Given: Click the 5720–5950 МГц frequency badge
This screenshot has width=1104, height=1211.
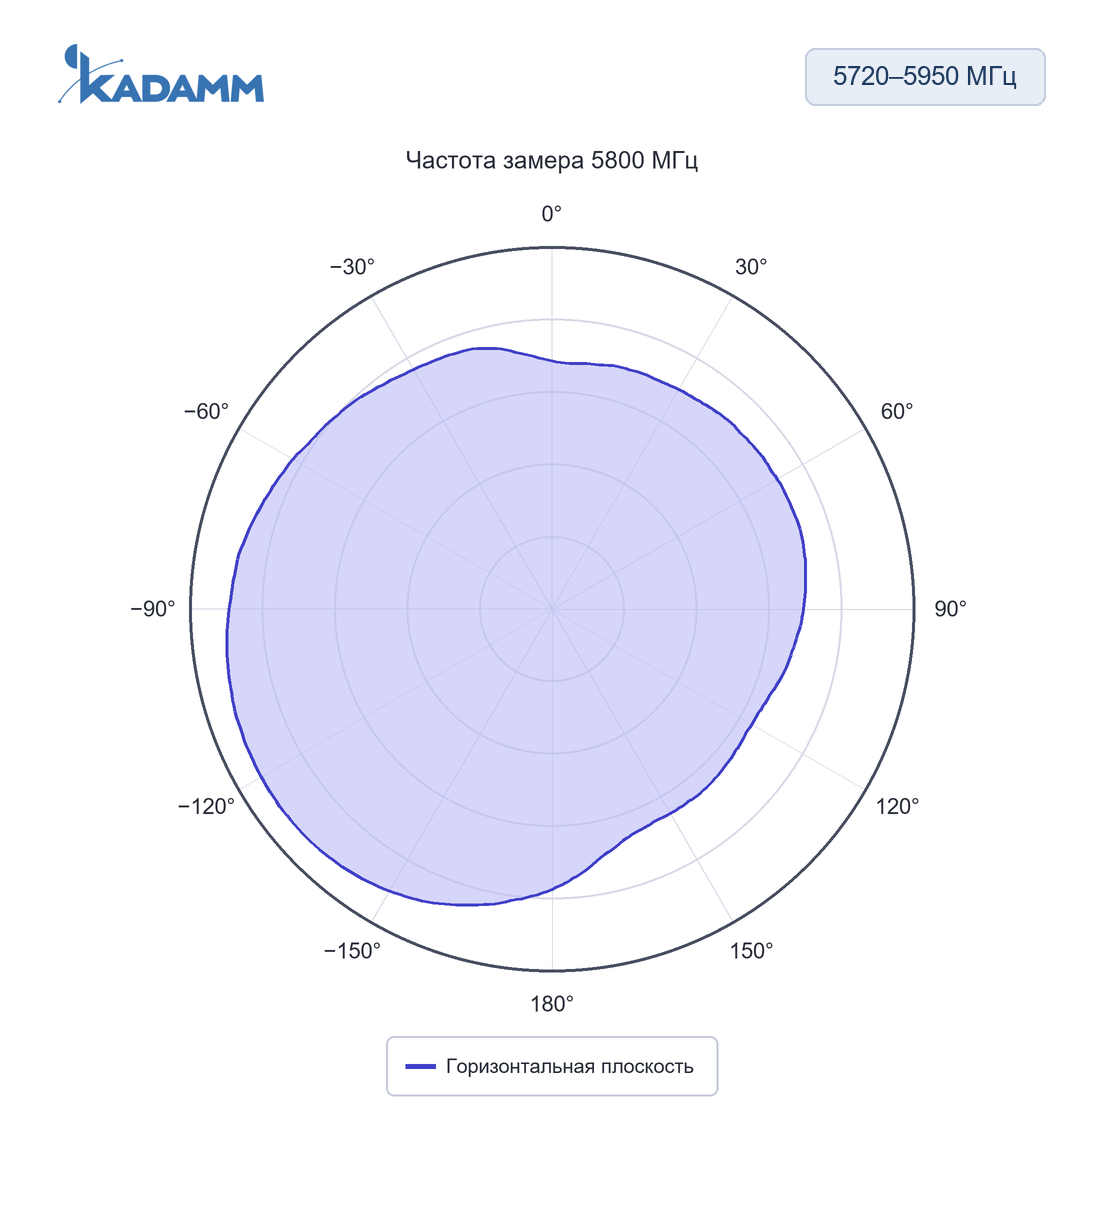Looking at the screenshot, I should click(x=925, y=77).
